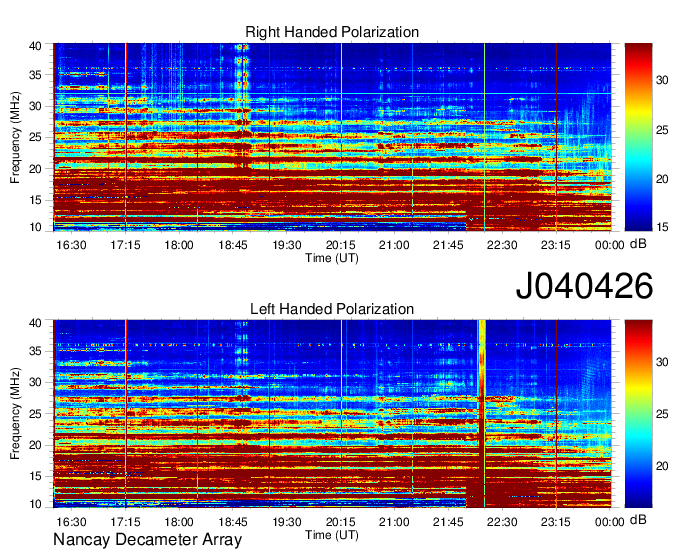Click "00:00" time tick on right-handed plot
This screenshot has width=680, height=552.
tap(610, 245)
